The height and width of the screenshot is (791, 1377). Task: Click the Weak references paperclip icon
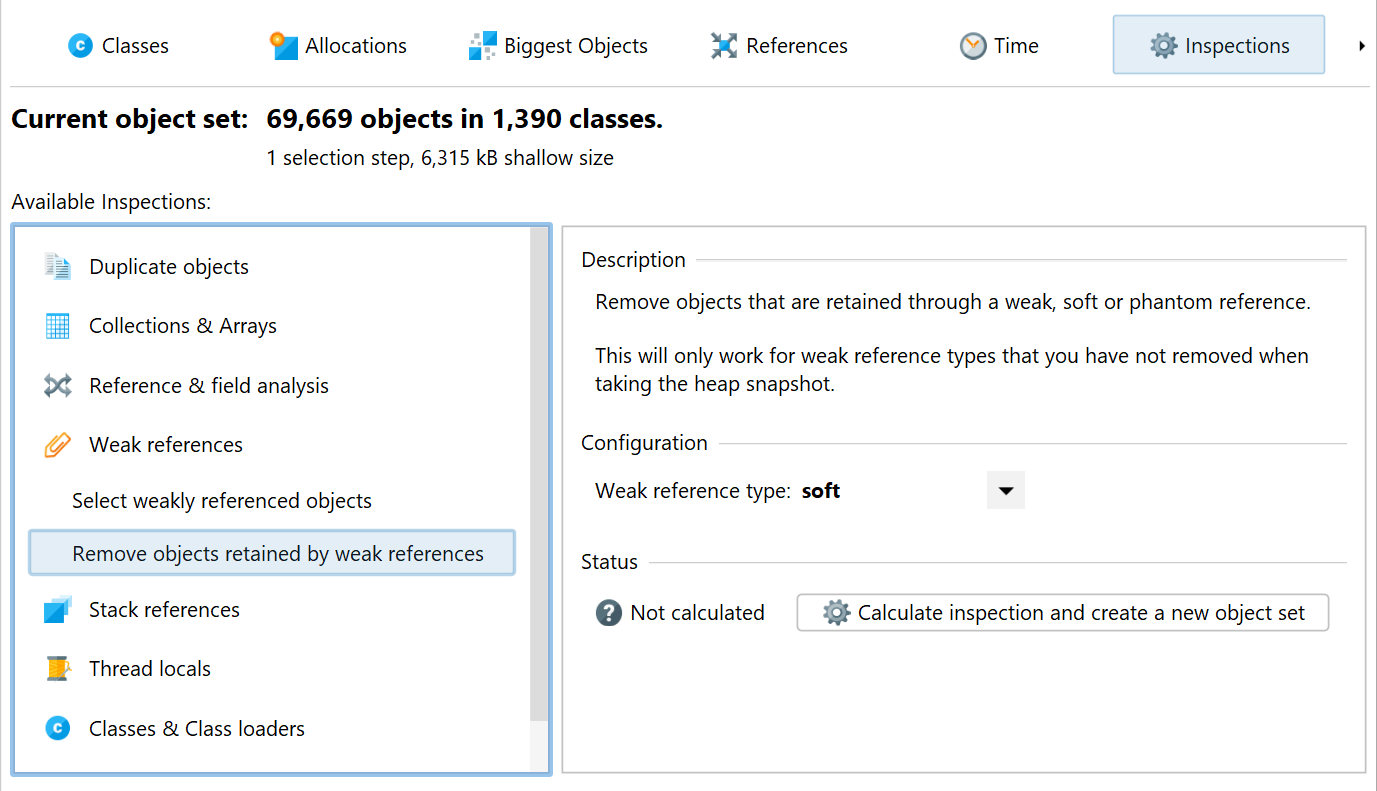pos(58,445)
